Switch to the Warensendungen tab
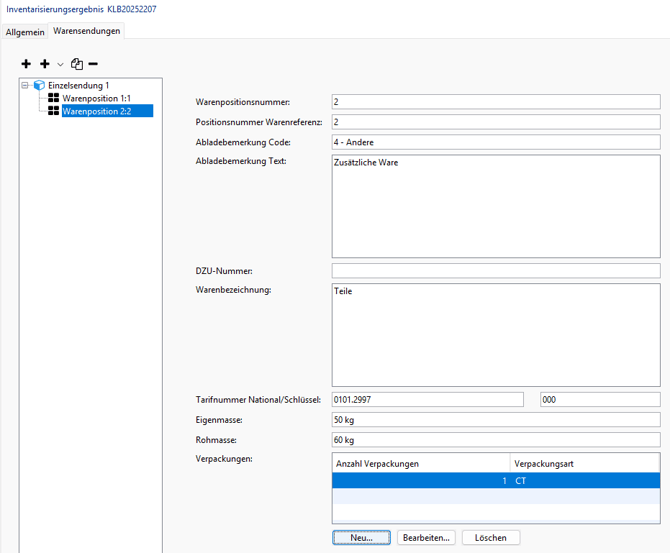Image resolution: width=670 pixels, height=553 pixels. tap(86, 31)
